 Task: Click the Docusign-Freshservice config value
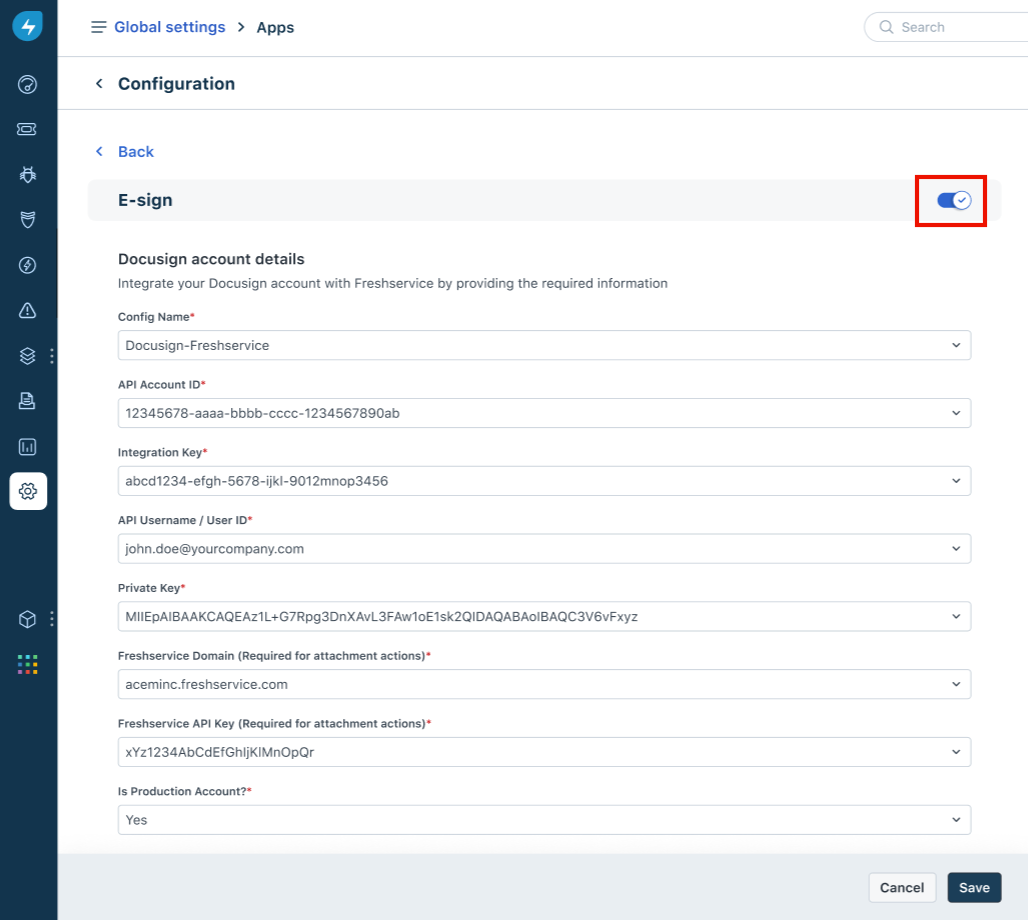pyautogui.click(x=197, y=346)
